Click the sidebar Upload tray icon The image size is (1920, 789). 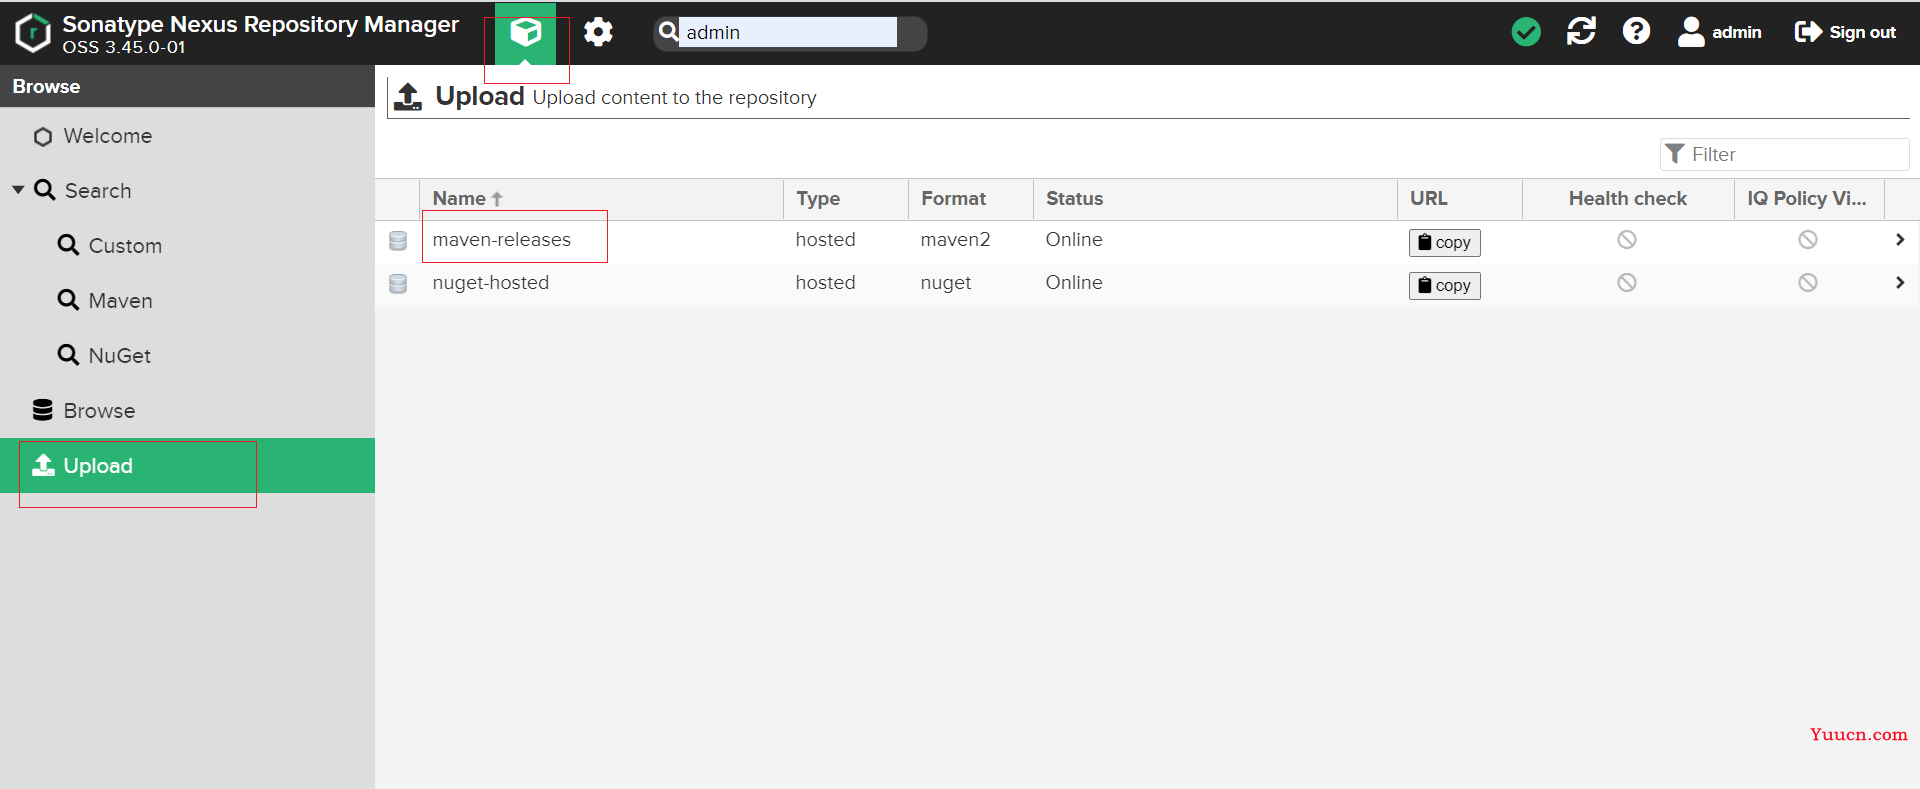pos(43,465)
